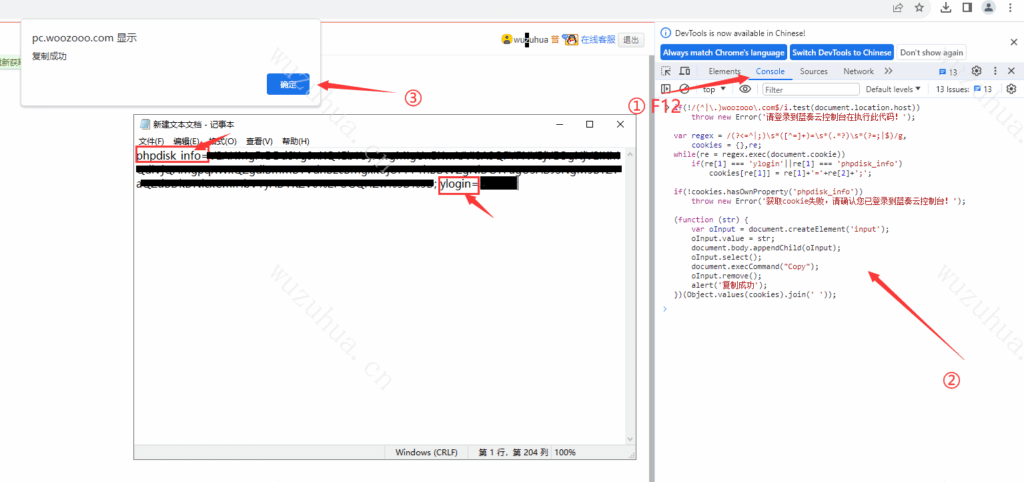The height and width of the screenshot is (482, 1024).
Task: Show the console sidebar panel icon
Action: click(x=667, y=89)
